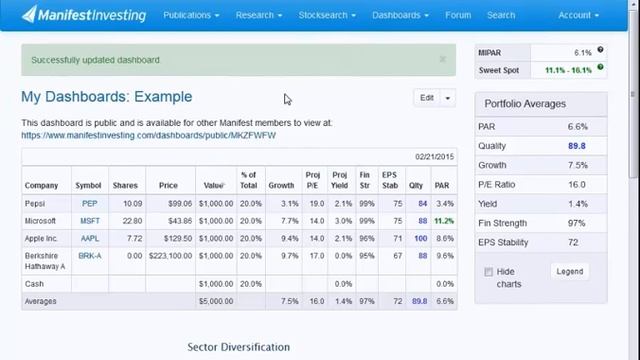This screenshot has height=360, width=640.
Task: Open the public dashboard URL link
Action: (x=149, y=135)
